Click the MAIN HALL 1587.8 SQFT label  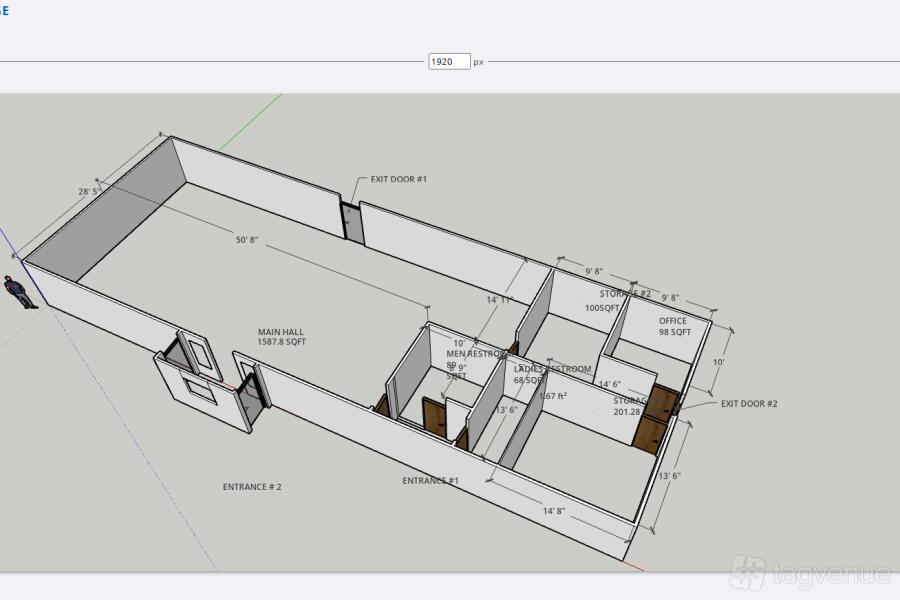point(282,337)
